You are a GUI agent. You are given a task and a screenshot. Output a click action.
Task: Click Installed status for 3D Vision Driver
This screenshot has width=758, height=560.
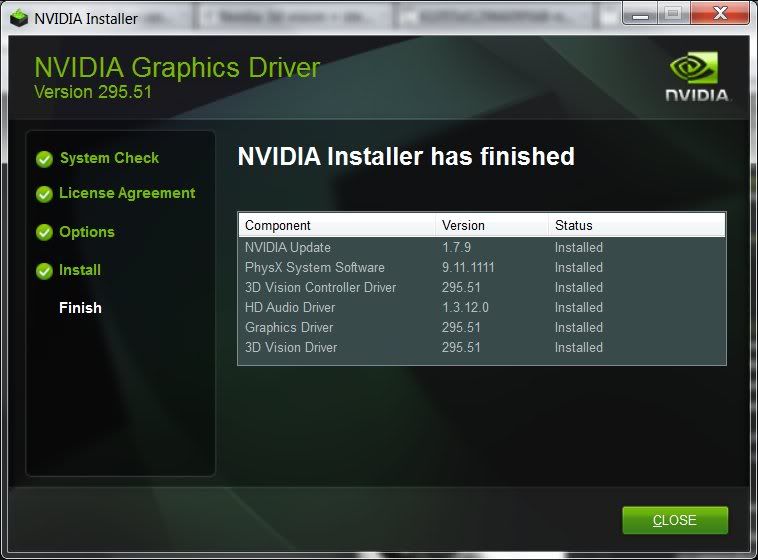(x=579, y=347)
